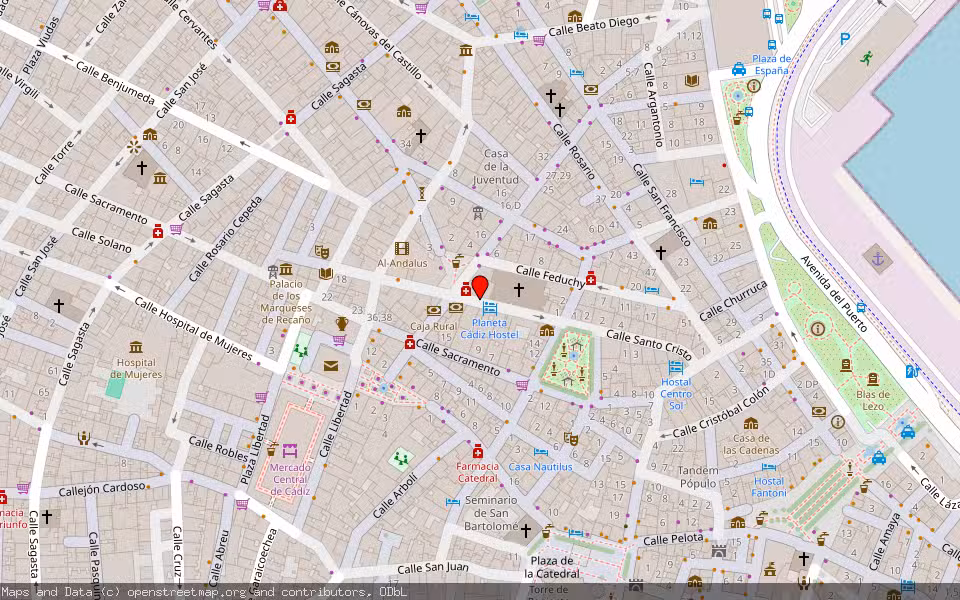
Task: Click the Blas de Lezo monument icon
Action: pos(873,379)
